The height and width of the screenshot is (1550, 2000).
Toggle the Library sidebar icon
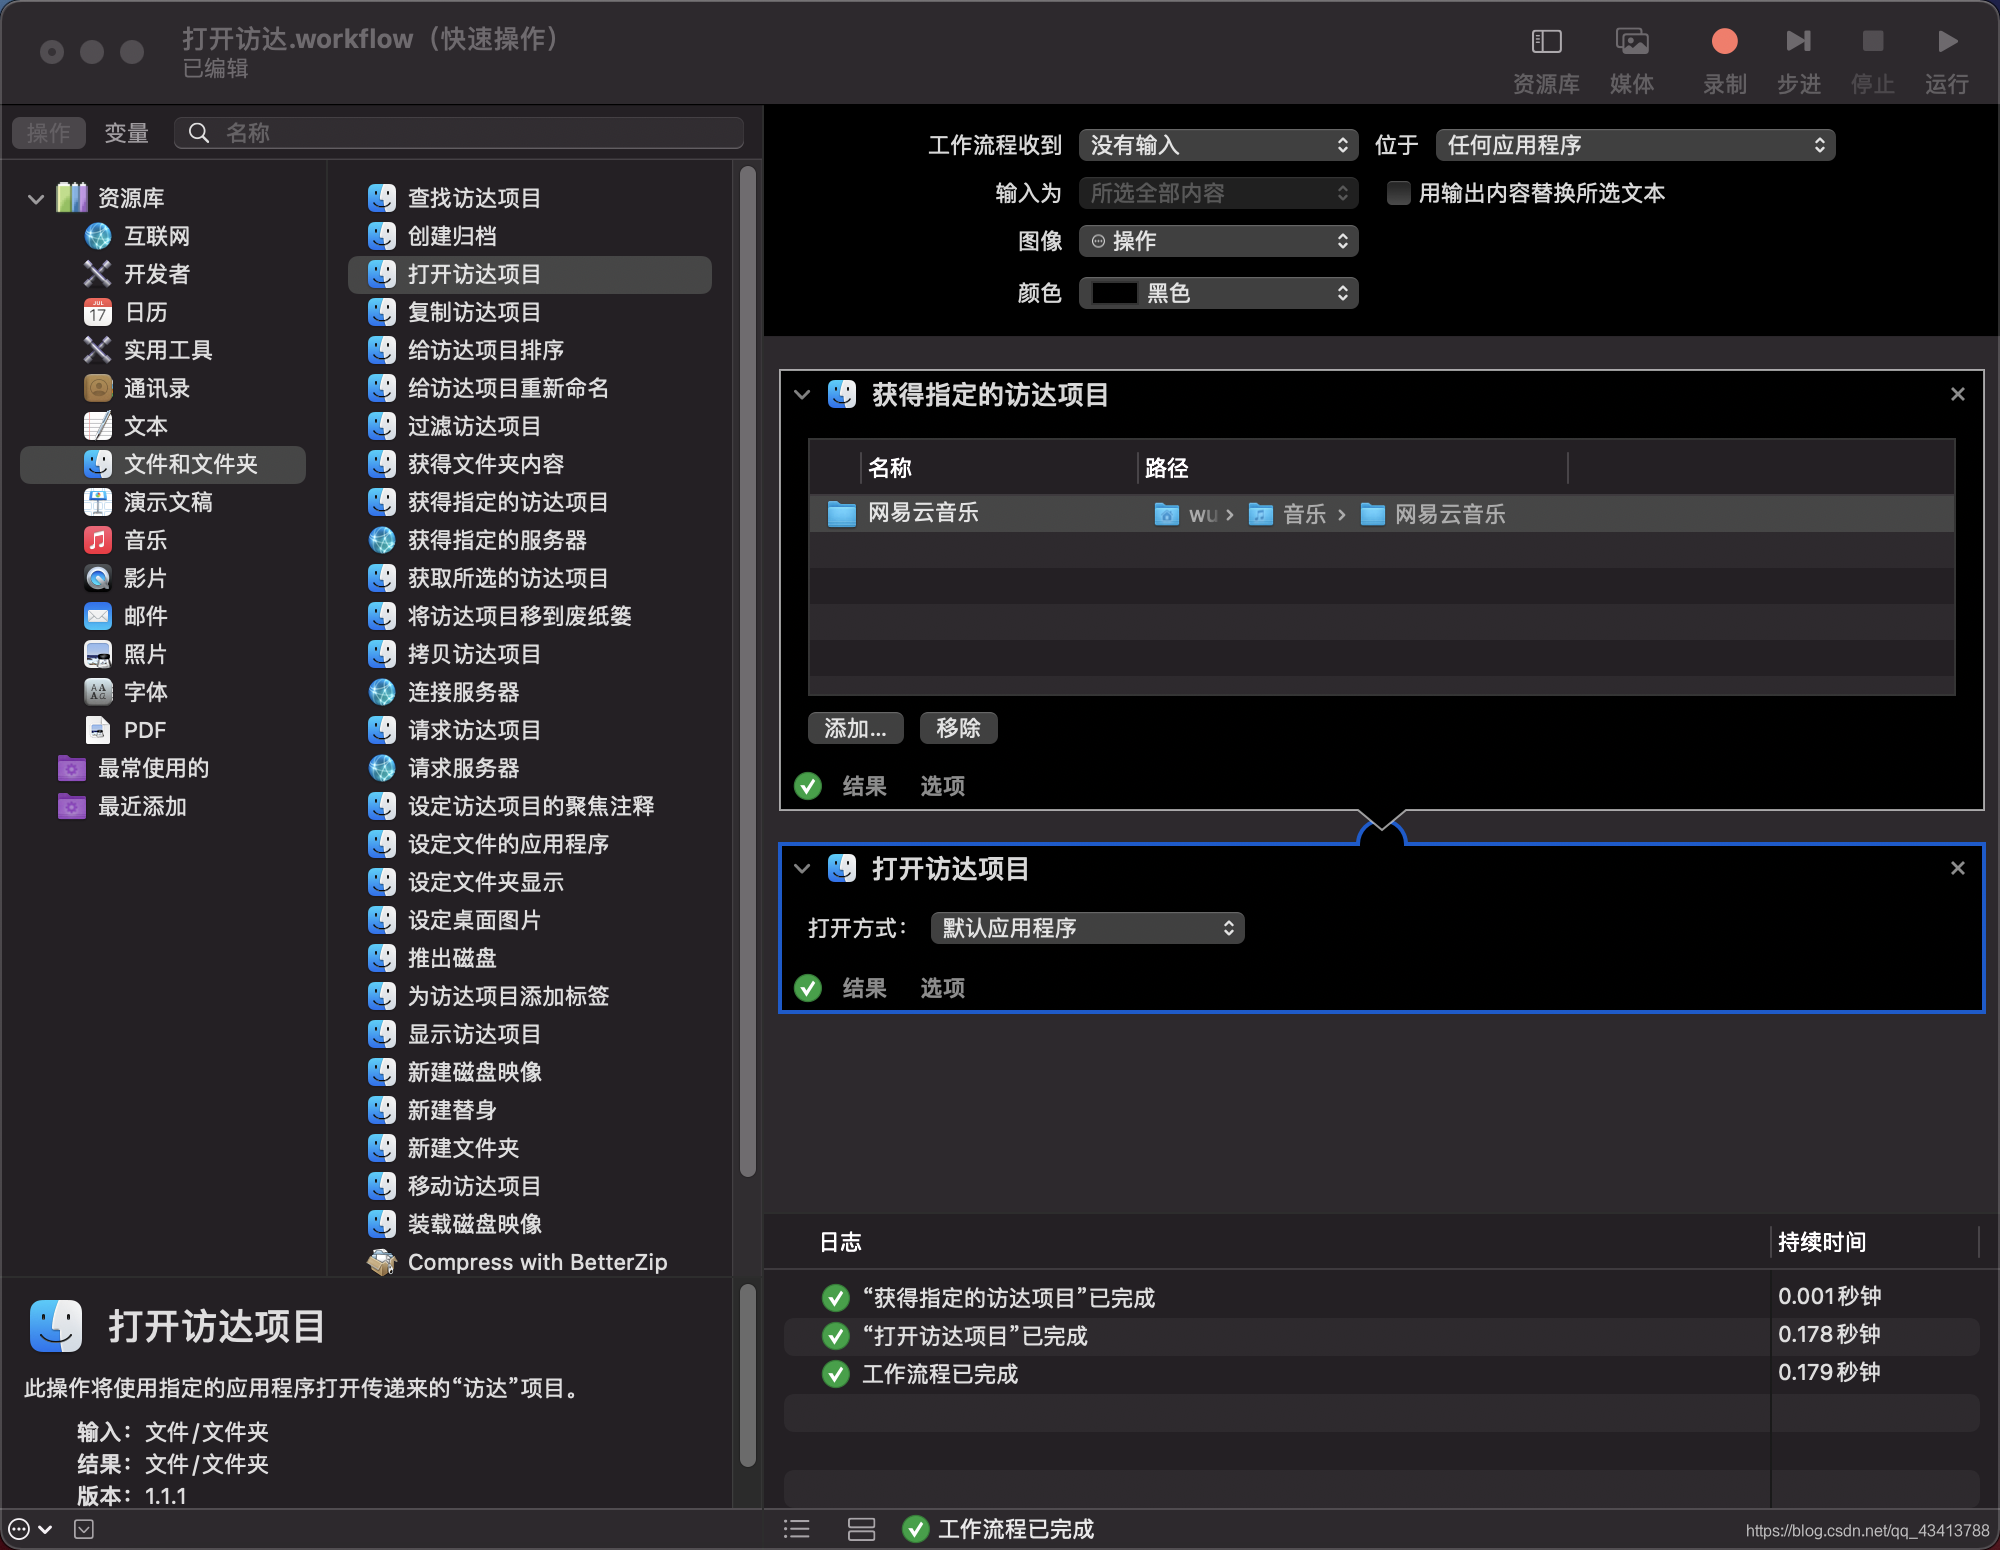pos(1546,42)
